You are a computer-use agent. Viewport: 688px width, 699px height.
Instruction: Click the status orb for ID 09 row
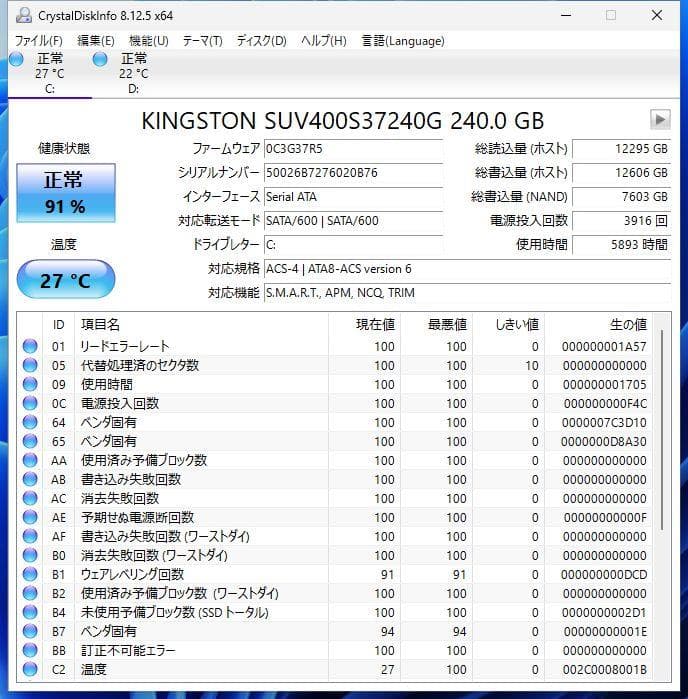click(x=30, y=384)
